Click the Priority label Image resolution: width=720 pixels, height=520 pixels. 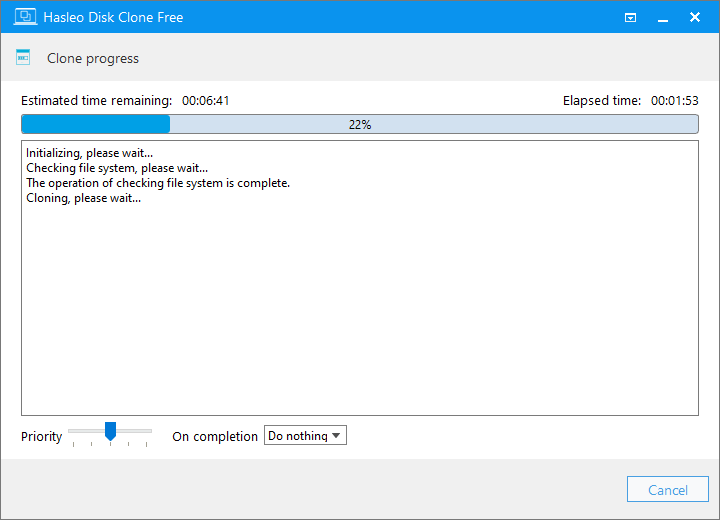[41, 436]
